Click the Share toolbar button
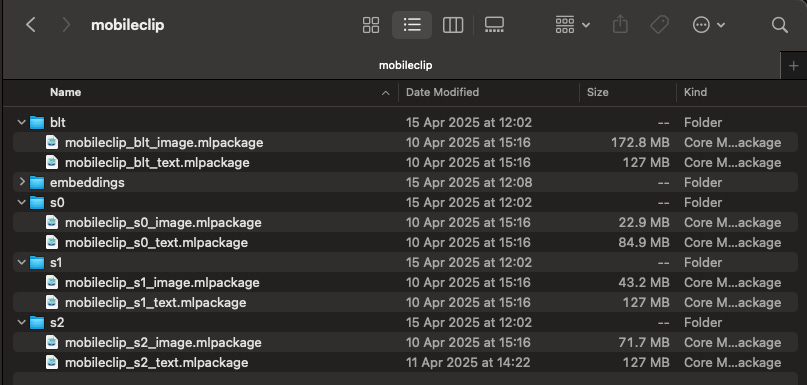807x385 pixels. (x=620, y=24)
